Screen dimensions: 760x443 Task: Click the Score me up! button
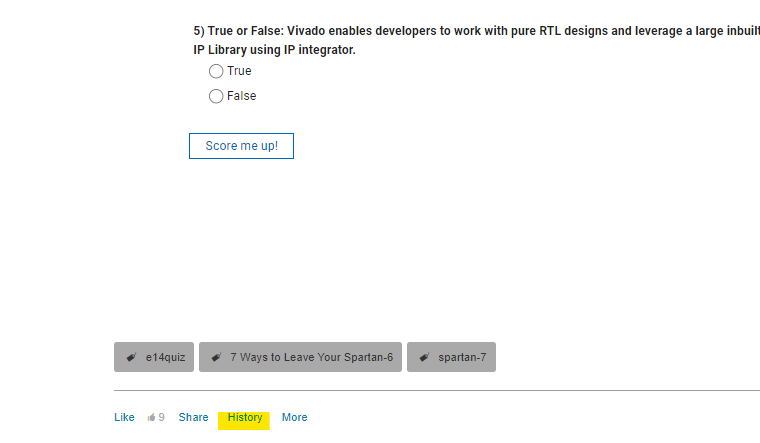tap(241, 146)
